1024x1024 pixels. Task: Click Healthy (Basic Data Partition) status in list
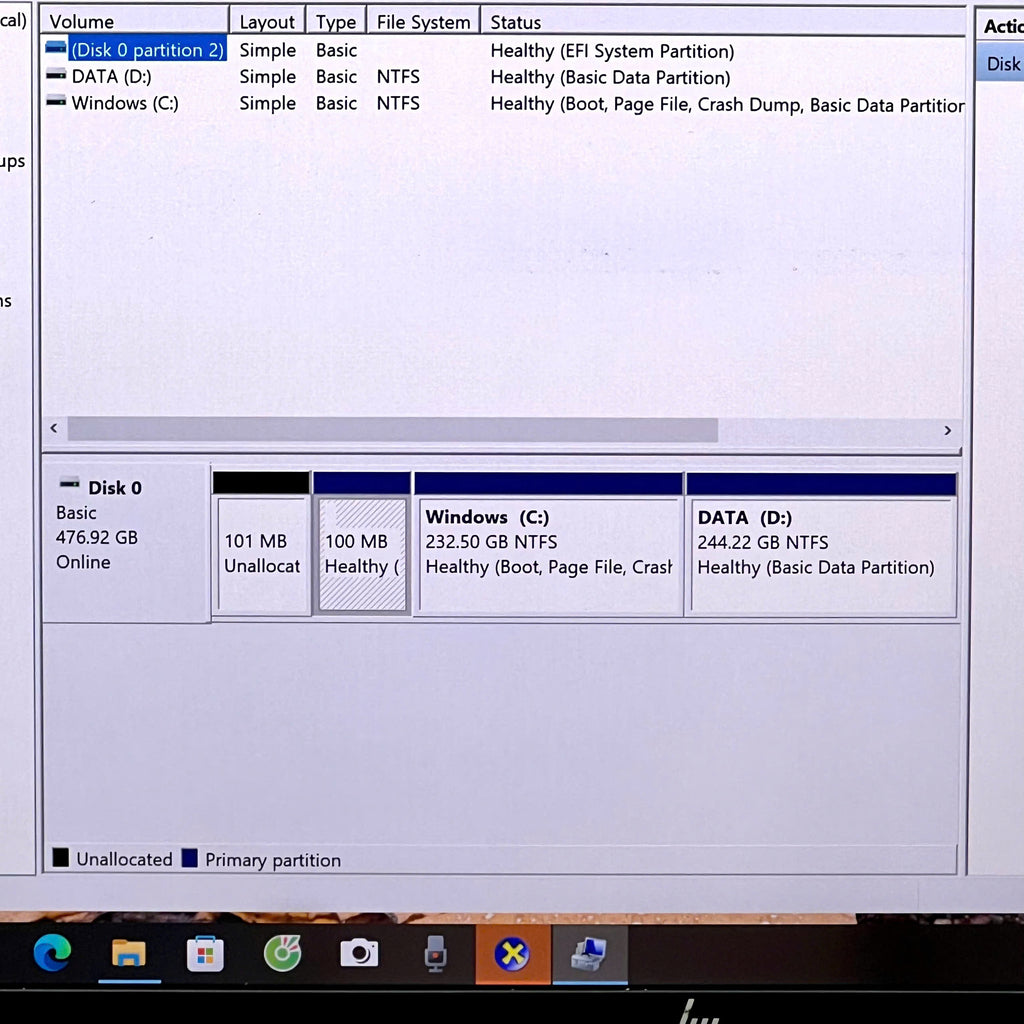(610, 78)
